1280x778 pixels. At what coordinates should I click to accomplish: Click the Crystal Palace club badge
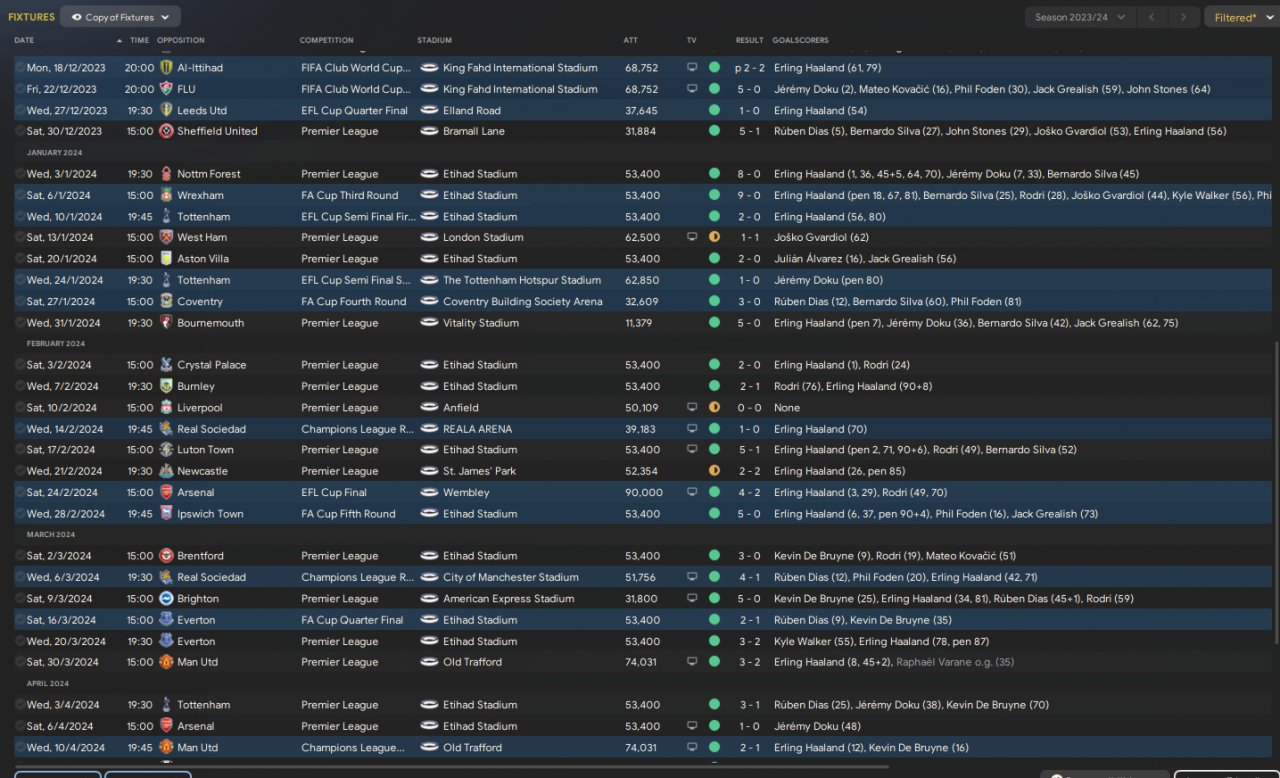point(166,366)
